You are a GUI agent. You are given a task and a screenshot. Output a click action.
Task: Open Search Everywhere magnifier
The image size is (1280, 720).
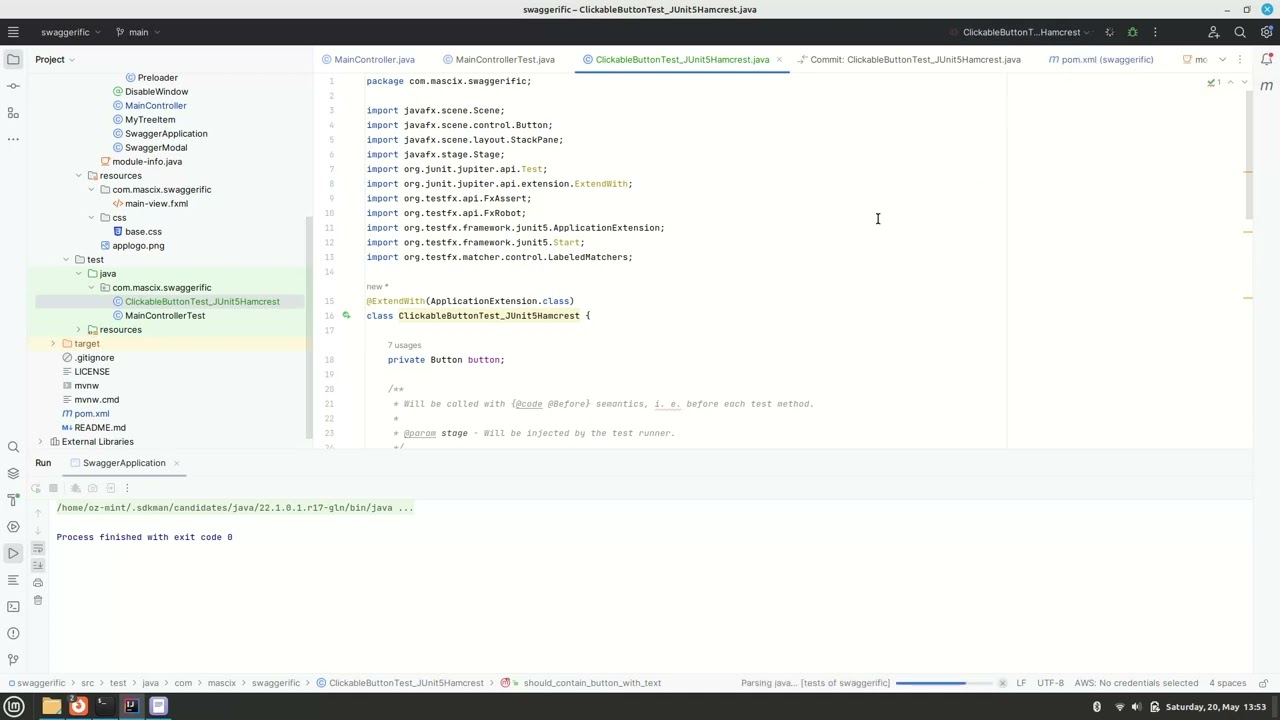pyautogui.click(x=1240, y=32)
